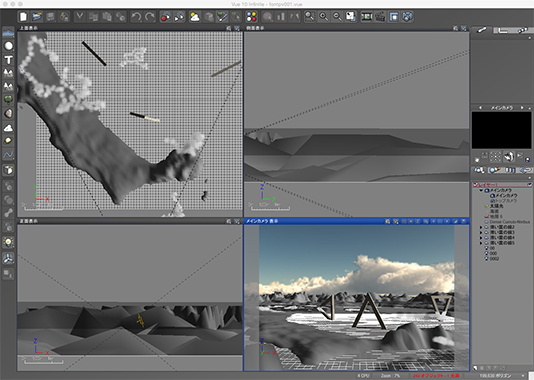This screenshot has width=534, height=380.
Task: Switch to world browser materials tab
Action: [x=494, y=170]
